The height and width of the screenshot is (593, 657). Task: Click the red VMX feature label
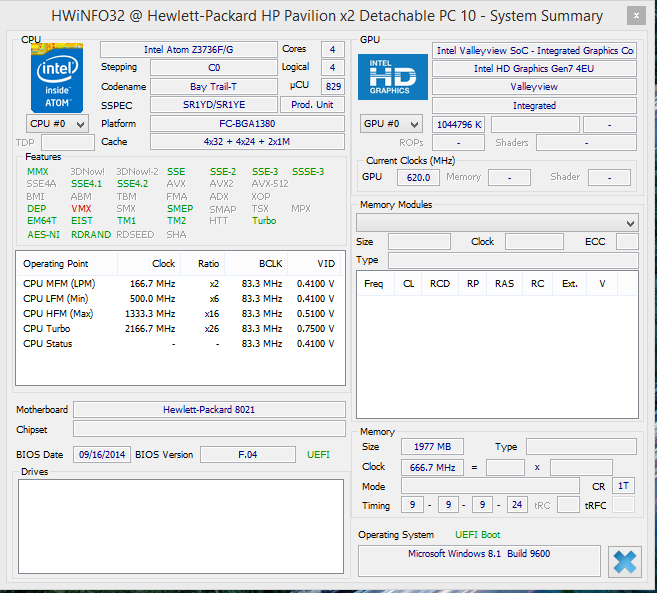81,209
